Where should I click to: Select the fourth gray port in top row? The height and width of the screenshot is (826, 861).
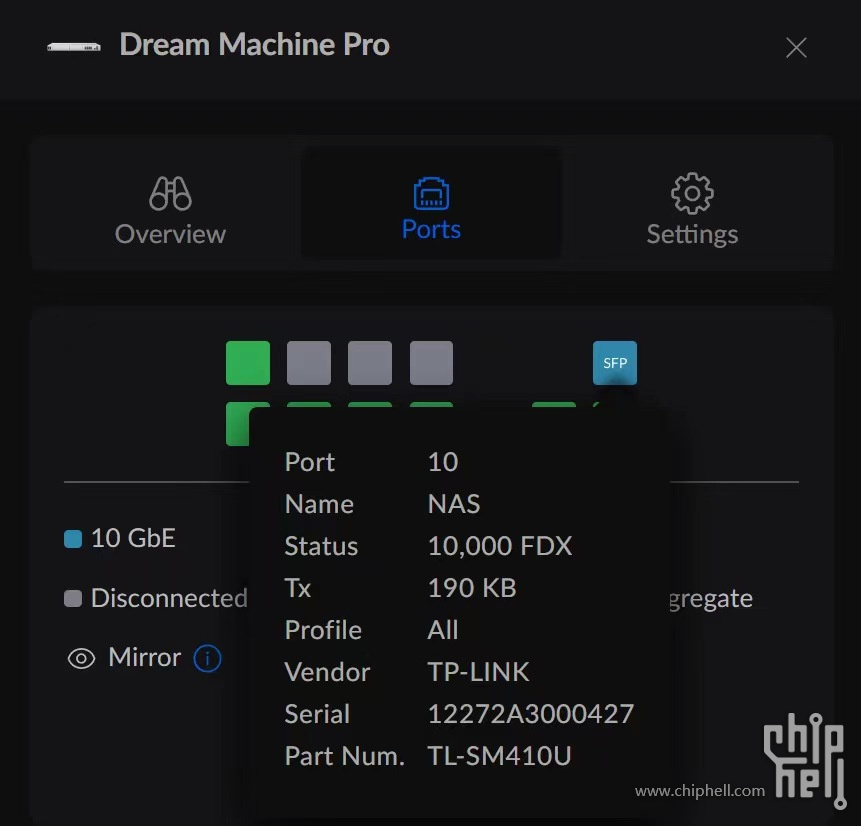click(x=432, y=363)
